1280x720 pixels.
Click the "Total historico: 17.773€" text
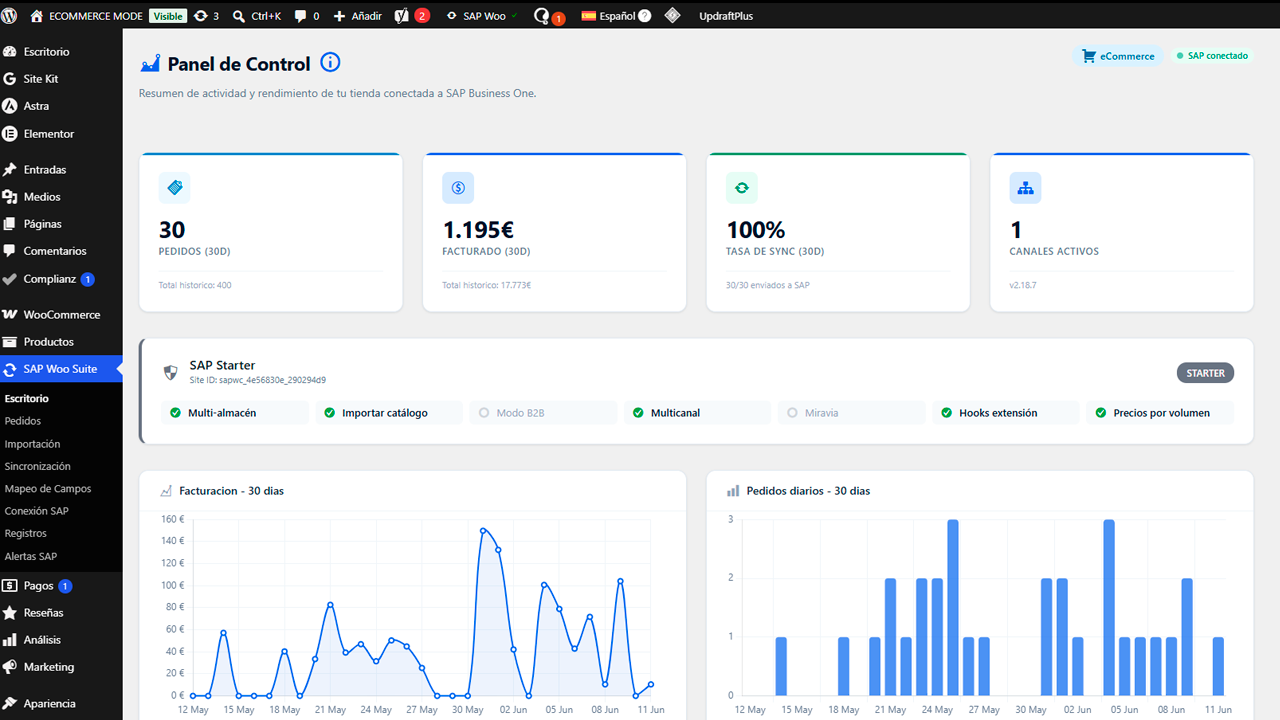487,285
